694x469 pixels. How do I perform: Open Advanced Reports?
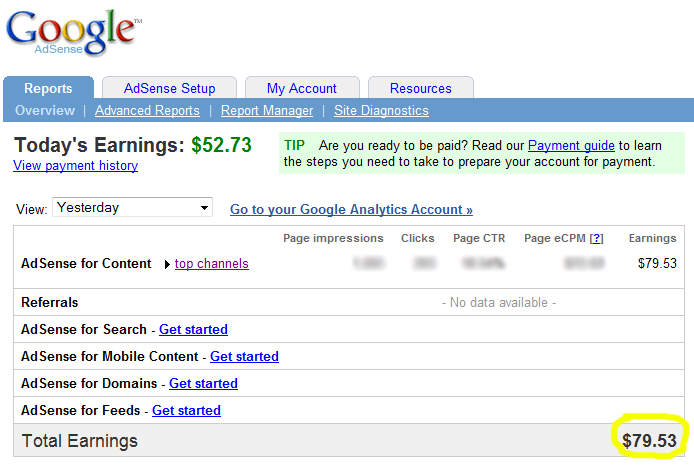pyautogui.click(x=147, y=110)
